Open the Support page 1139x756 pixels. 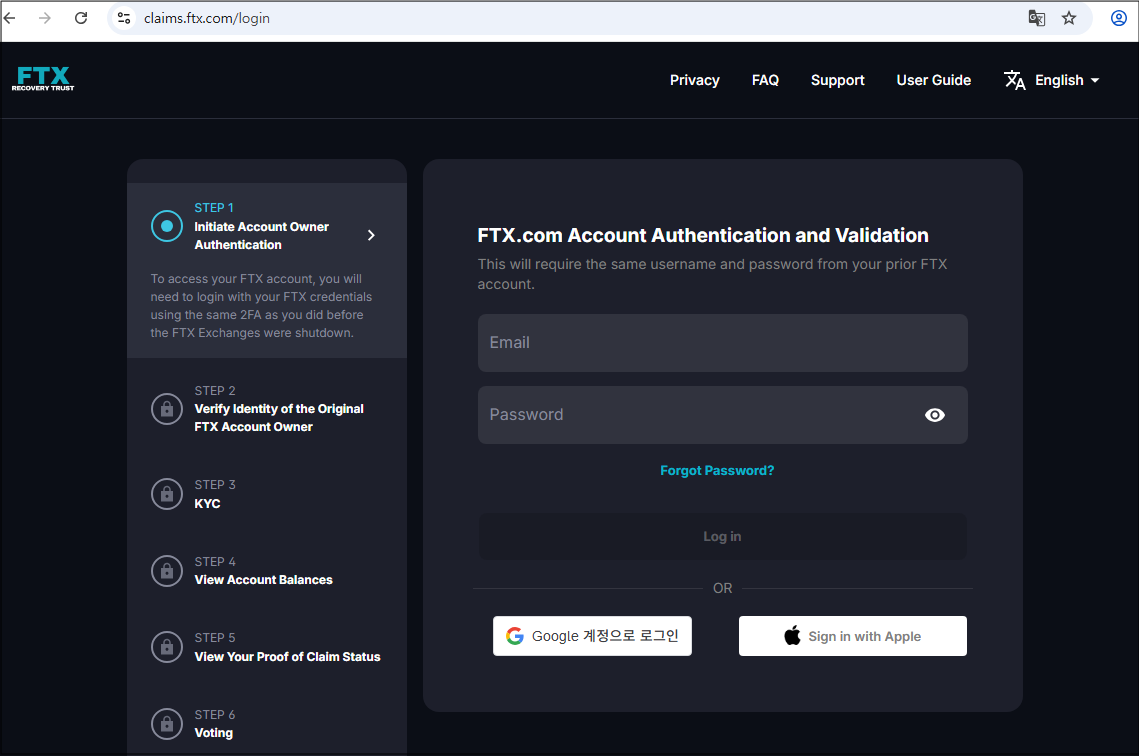point(838,80)
